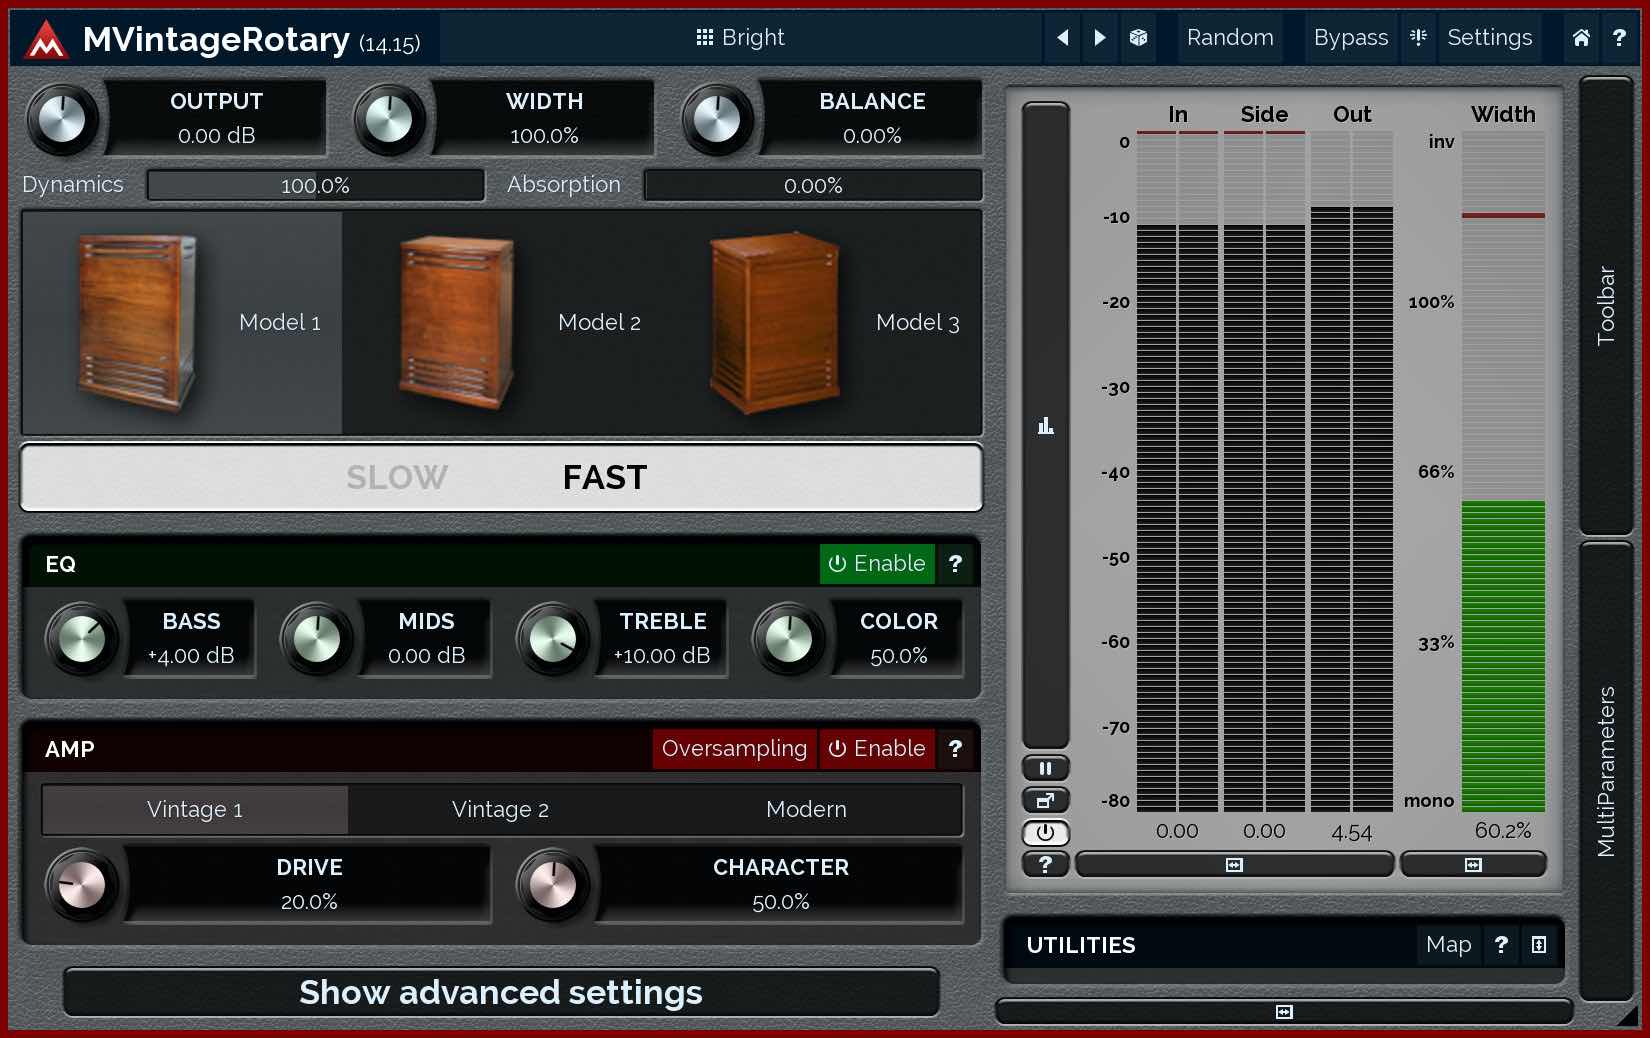Viewport: 1650px width, 1038px height.
Task: Click the Bypass button
Action: pos(1350,38)
